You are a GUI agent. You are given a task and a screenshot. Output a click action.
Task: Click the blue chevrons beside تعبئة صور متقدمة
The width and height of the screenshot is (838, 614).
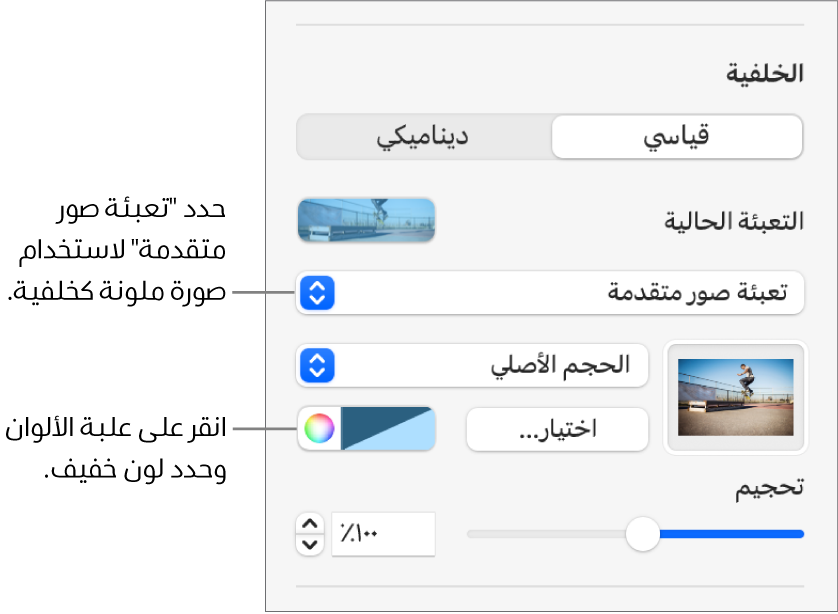316,293
